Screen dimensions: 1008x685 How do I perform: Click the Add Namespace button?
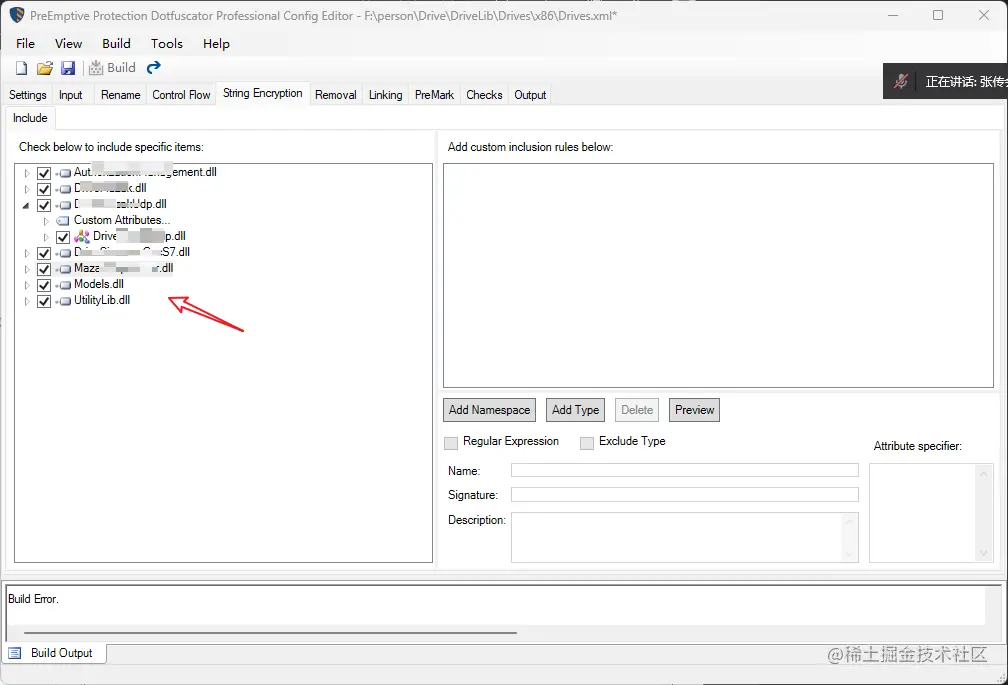click(489, 410)
